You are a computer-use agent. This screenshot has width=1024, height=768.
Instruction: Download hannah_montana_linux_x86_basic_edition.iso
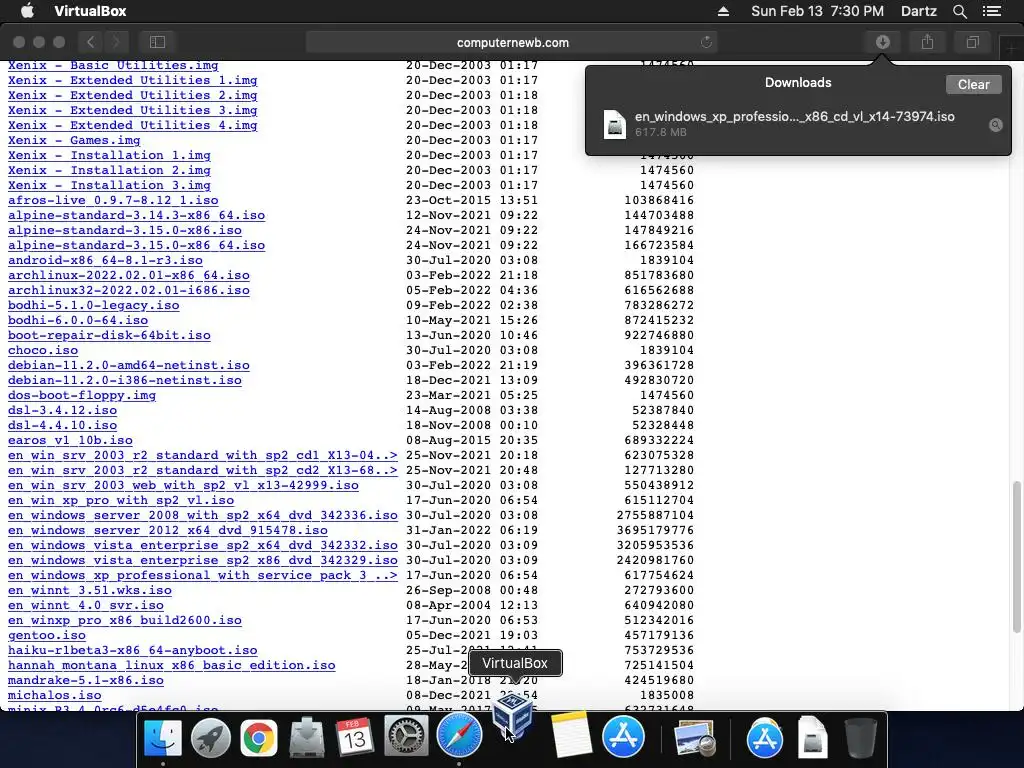(172, 666)
